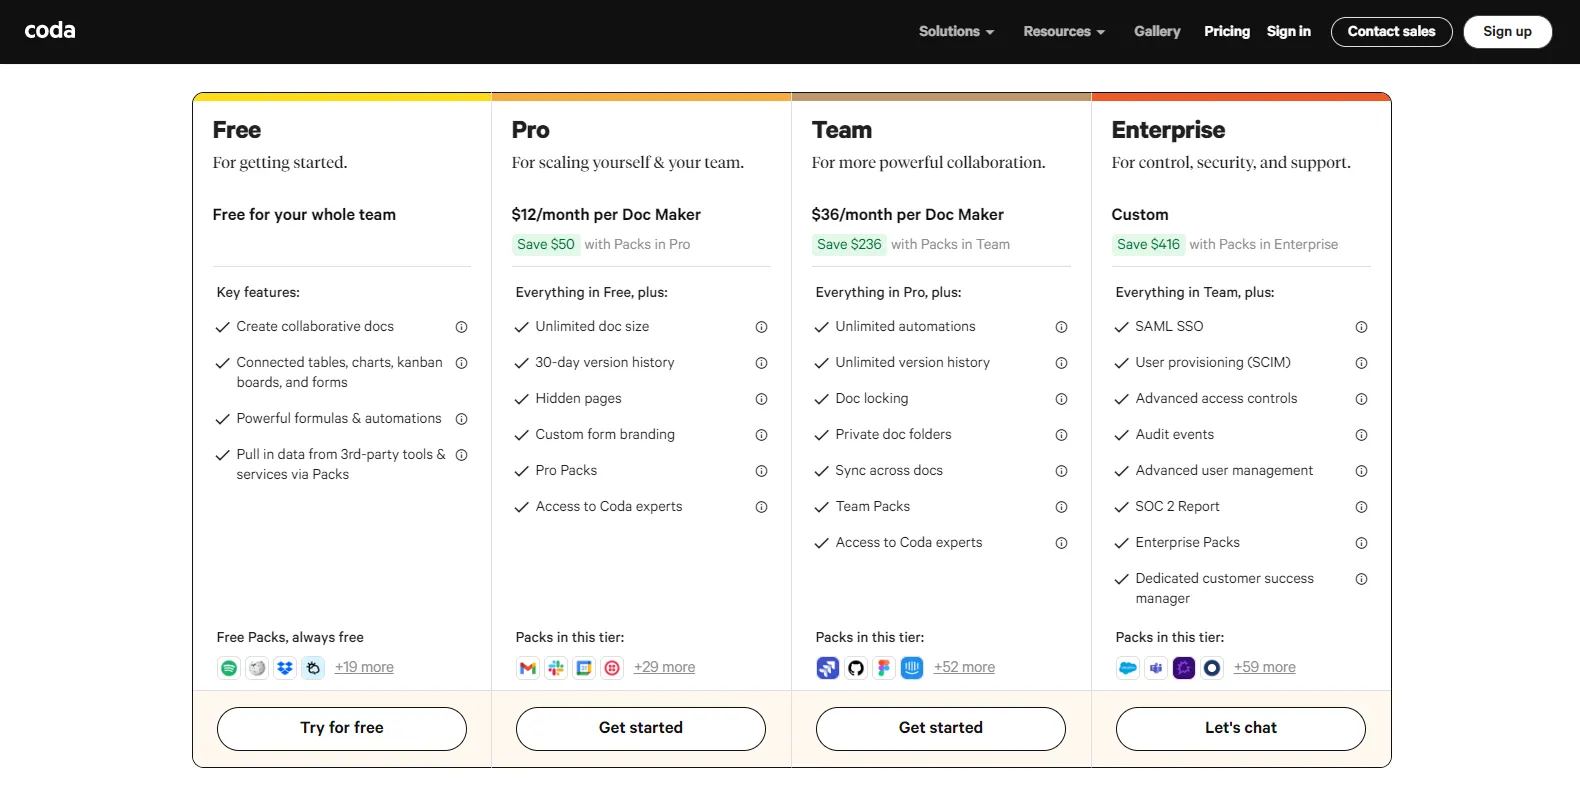Click the Wikipedia pack icon in Free tier

tap(257, 668)
